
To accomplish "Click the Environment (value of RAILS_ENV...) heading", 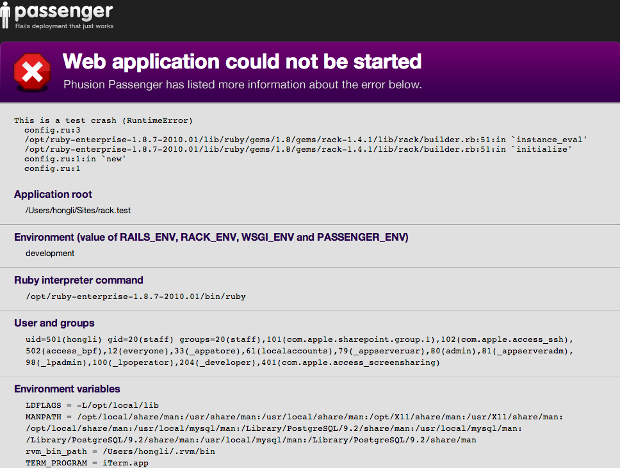I will pos(211,237).
